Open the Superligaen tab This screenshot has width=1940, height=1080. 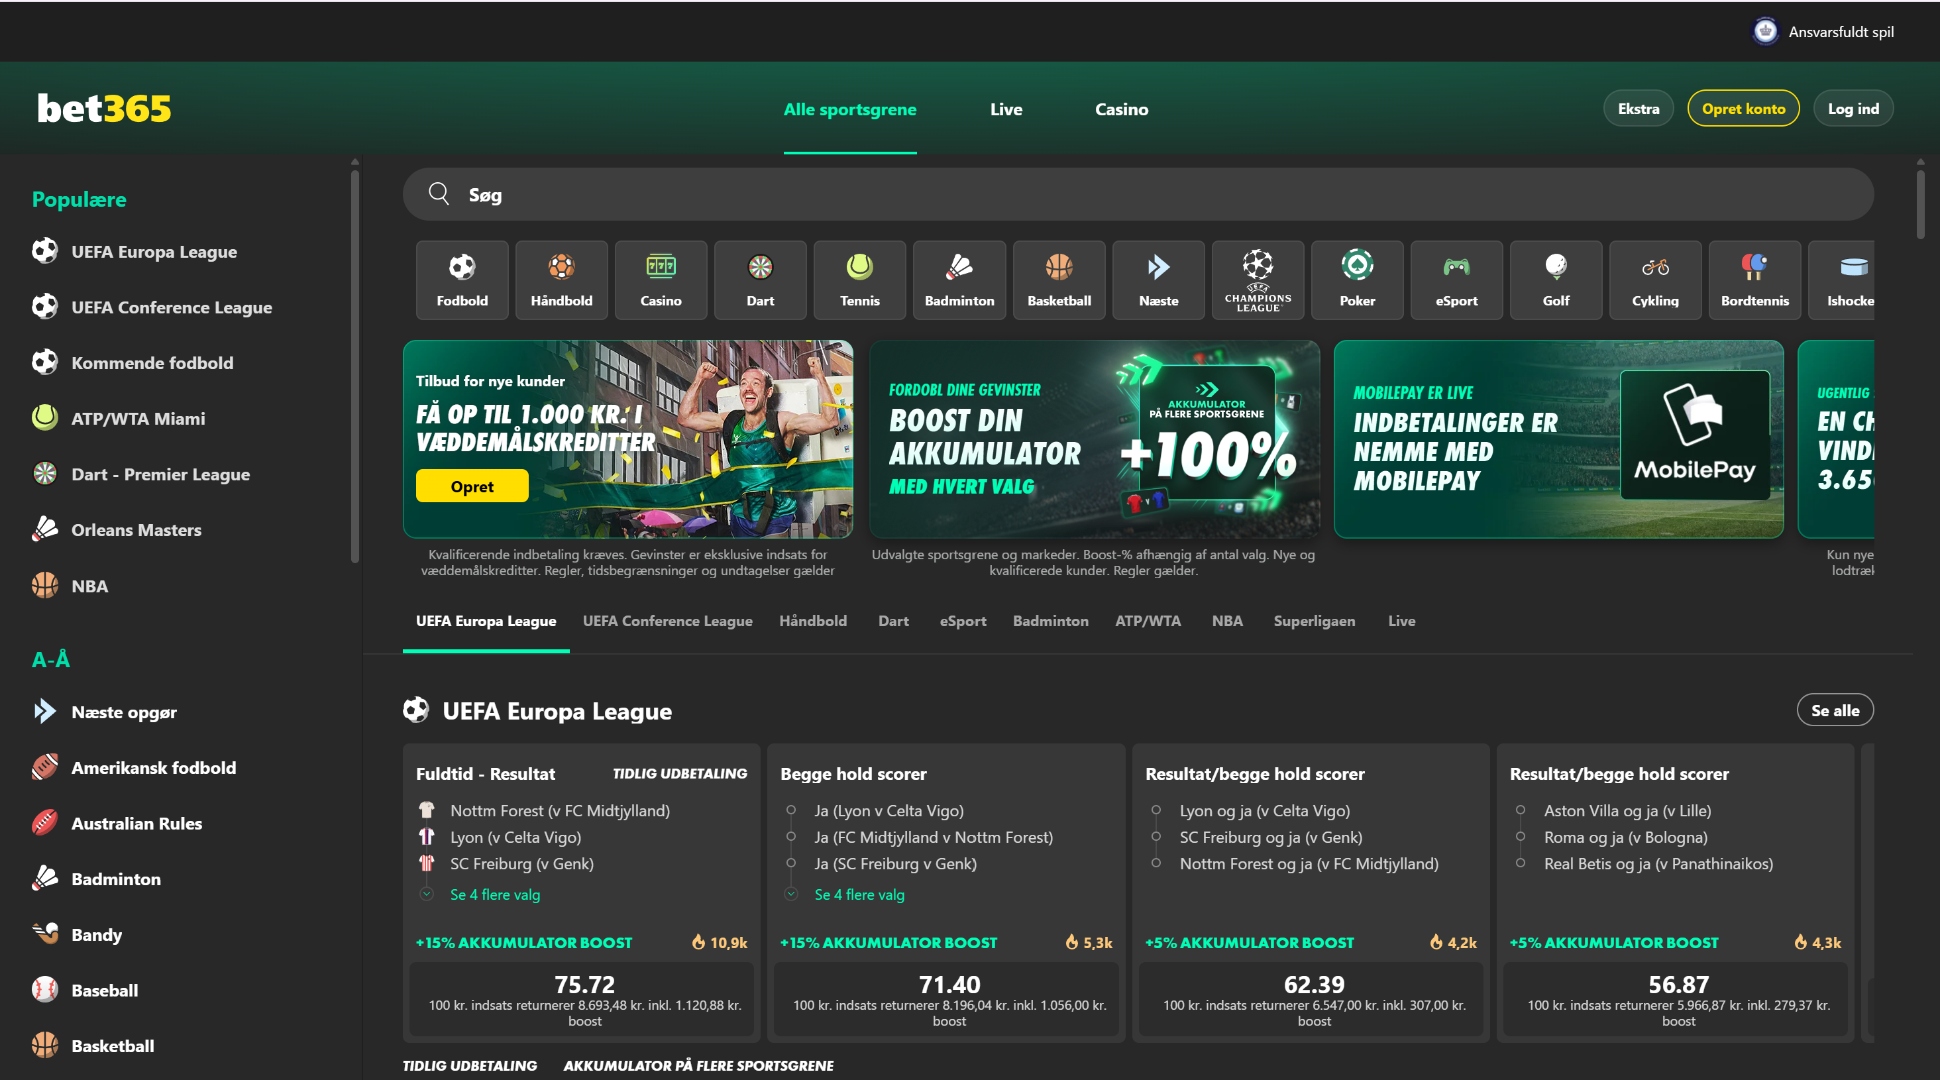pyautogui.click(x=1314, y=621)
